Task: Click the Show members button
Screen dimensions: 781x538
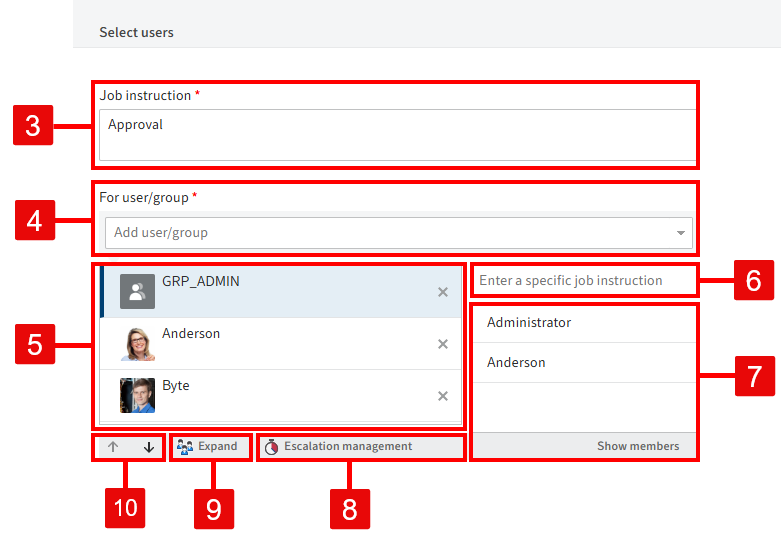Action: [637, 446]
